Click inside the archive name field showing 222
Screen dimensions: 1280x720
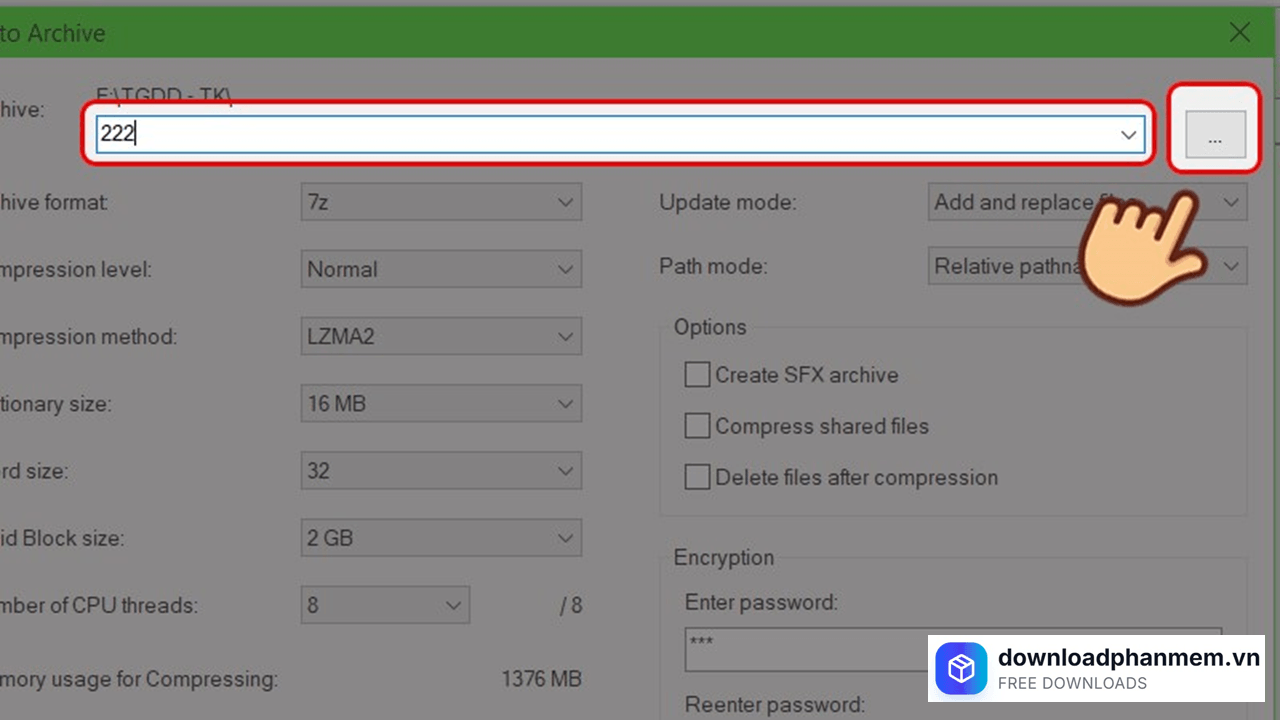click(400, 134)
